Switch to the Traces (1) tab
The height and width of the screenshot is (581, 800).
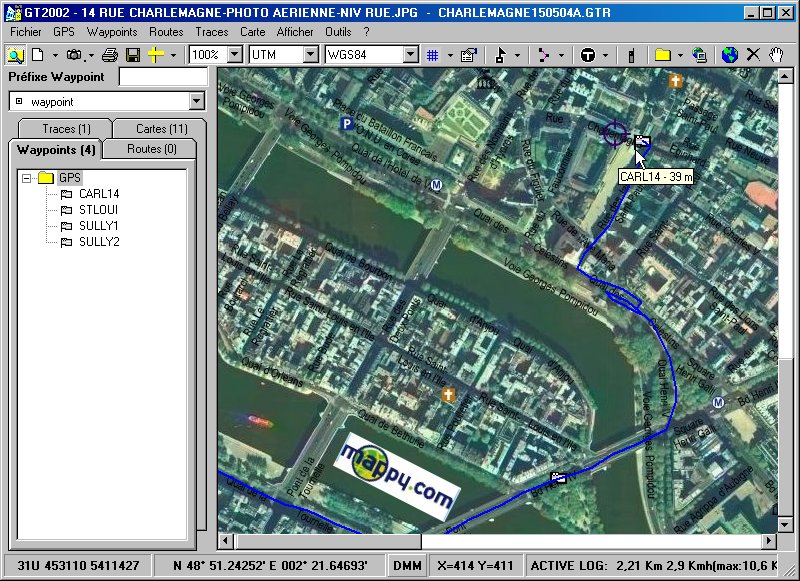point(66,129)
